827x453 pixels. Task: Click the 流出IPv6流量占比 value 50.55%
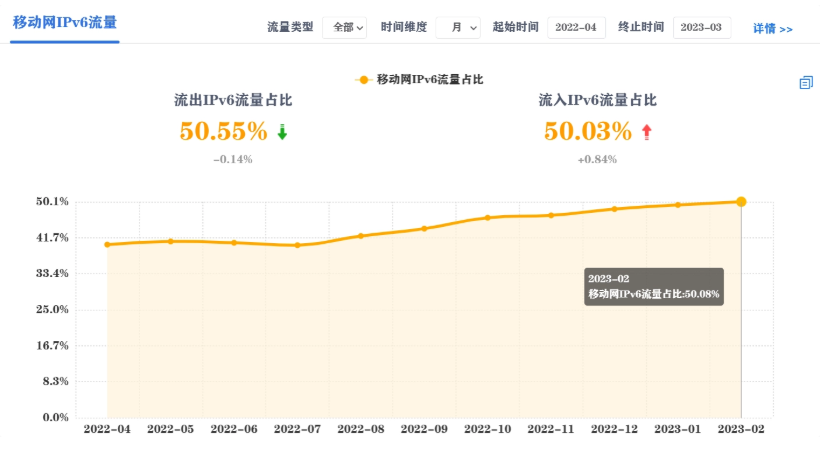[223, 131]
